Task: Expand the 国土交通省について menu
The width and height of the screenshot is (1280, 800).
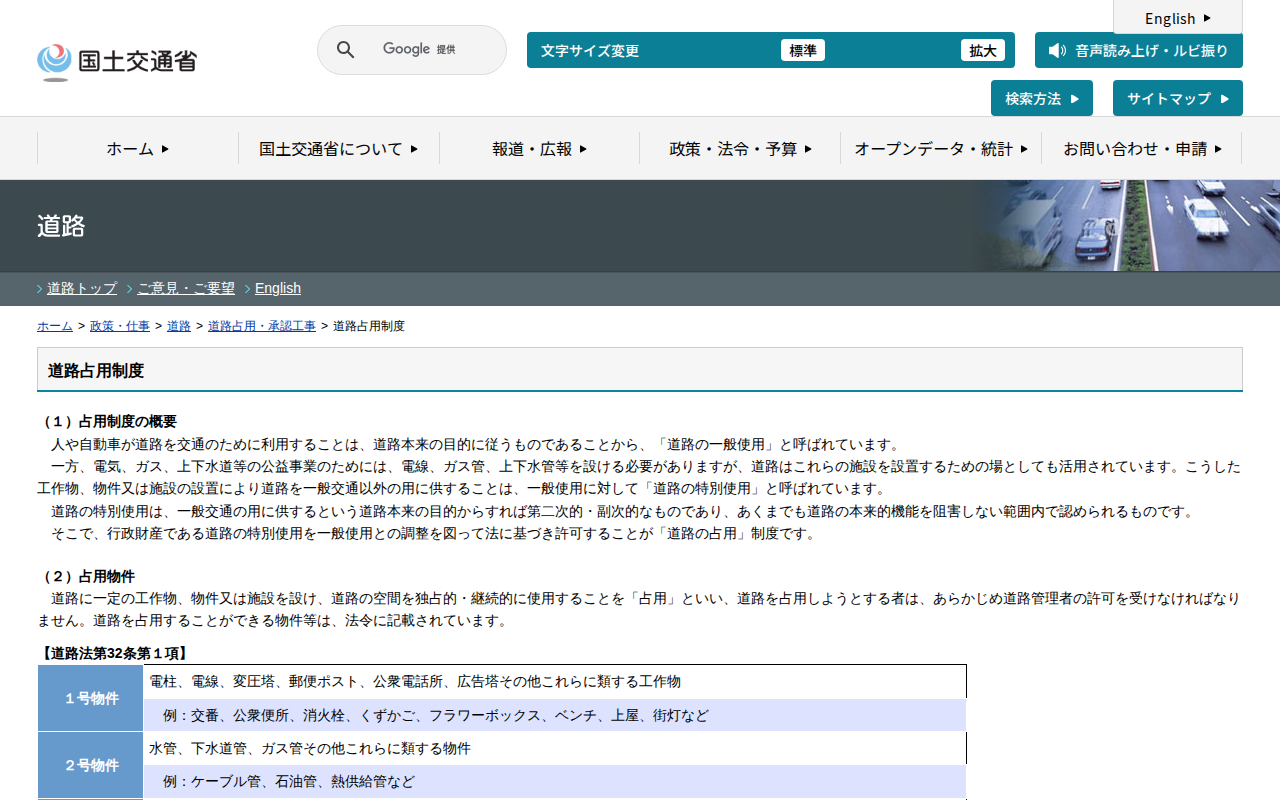Action: pos(338,148)
